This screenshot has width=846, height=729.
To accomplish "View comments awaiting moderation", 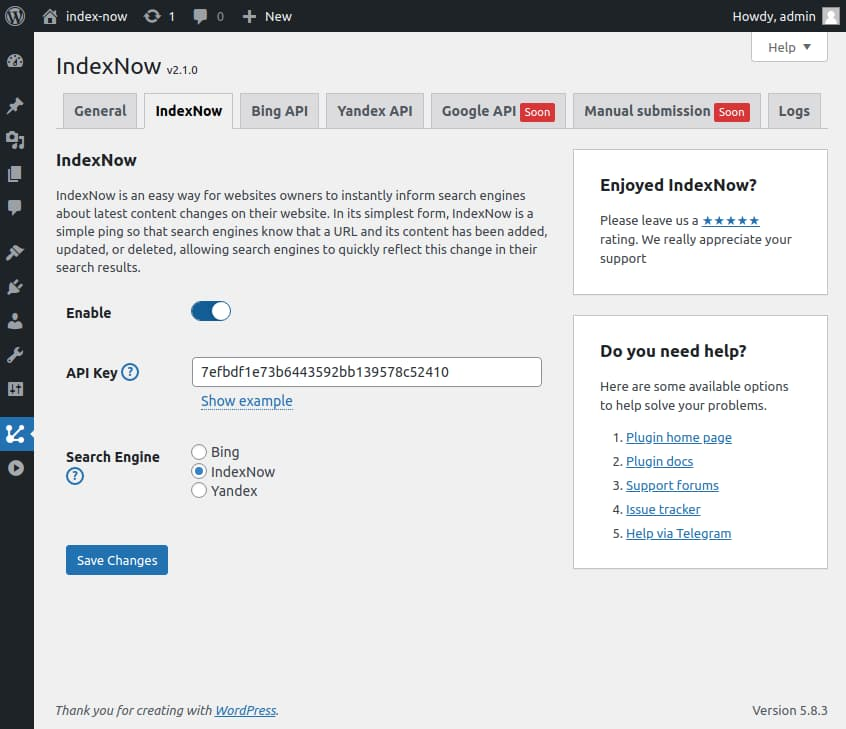I will click(208, 16).
